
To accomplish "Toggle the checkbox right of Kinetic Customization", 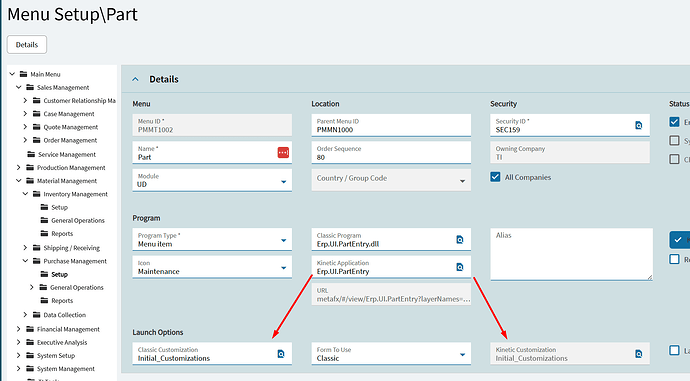I will pos(674,350).
